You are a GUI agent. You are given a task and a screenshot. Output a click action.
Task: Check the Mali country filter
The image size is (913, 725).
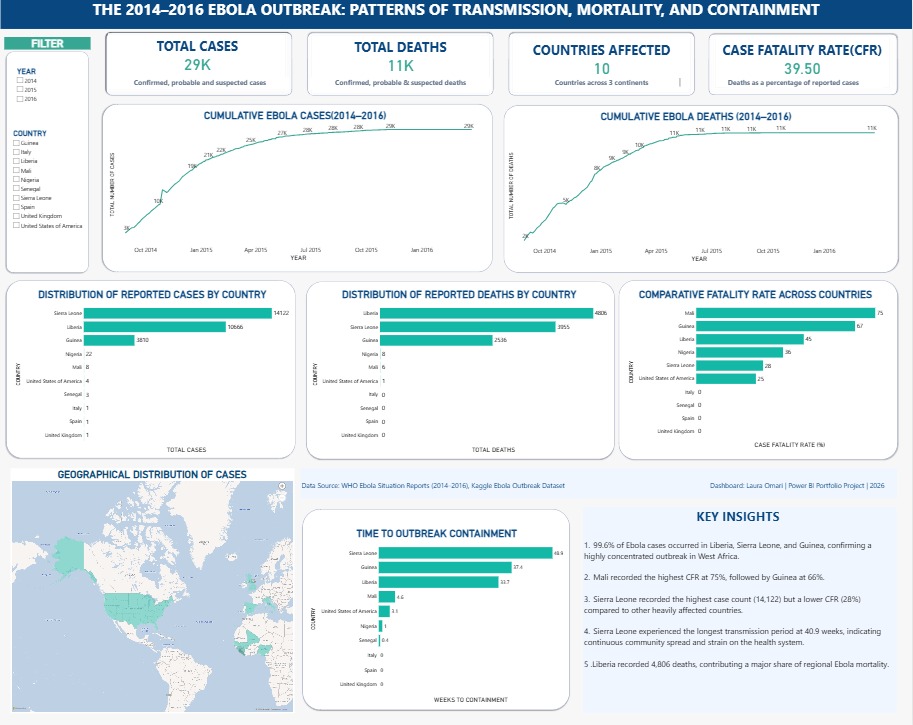(x=16, y=171)
